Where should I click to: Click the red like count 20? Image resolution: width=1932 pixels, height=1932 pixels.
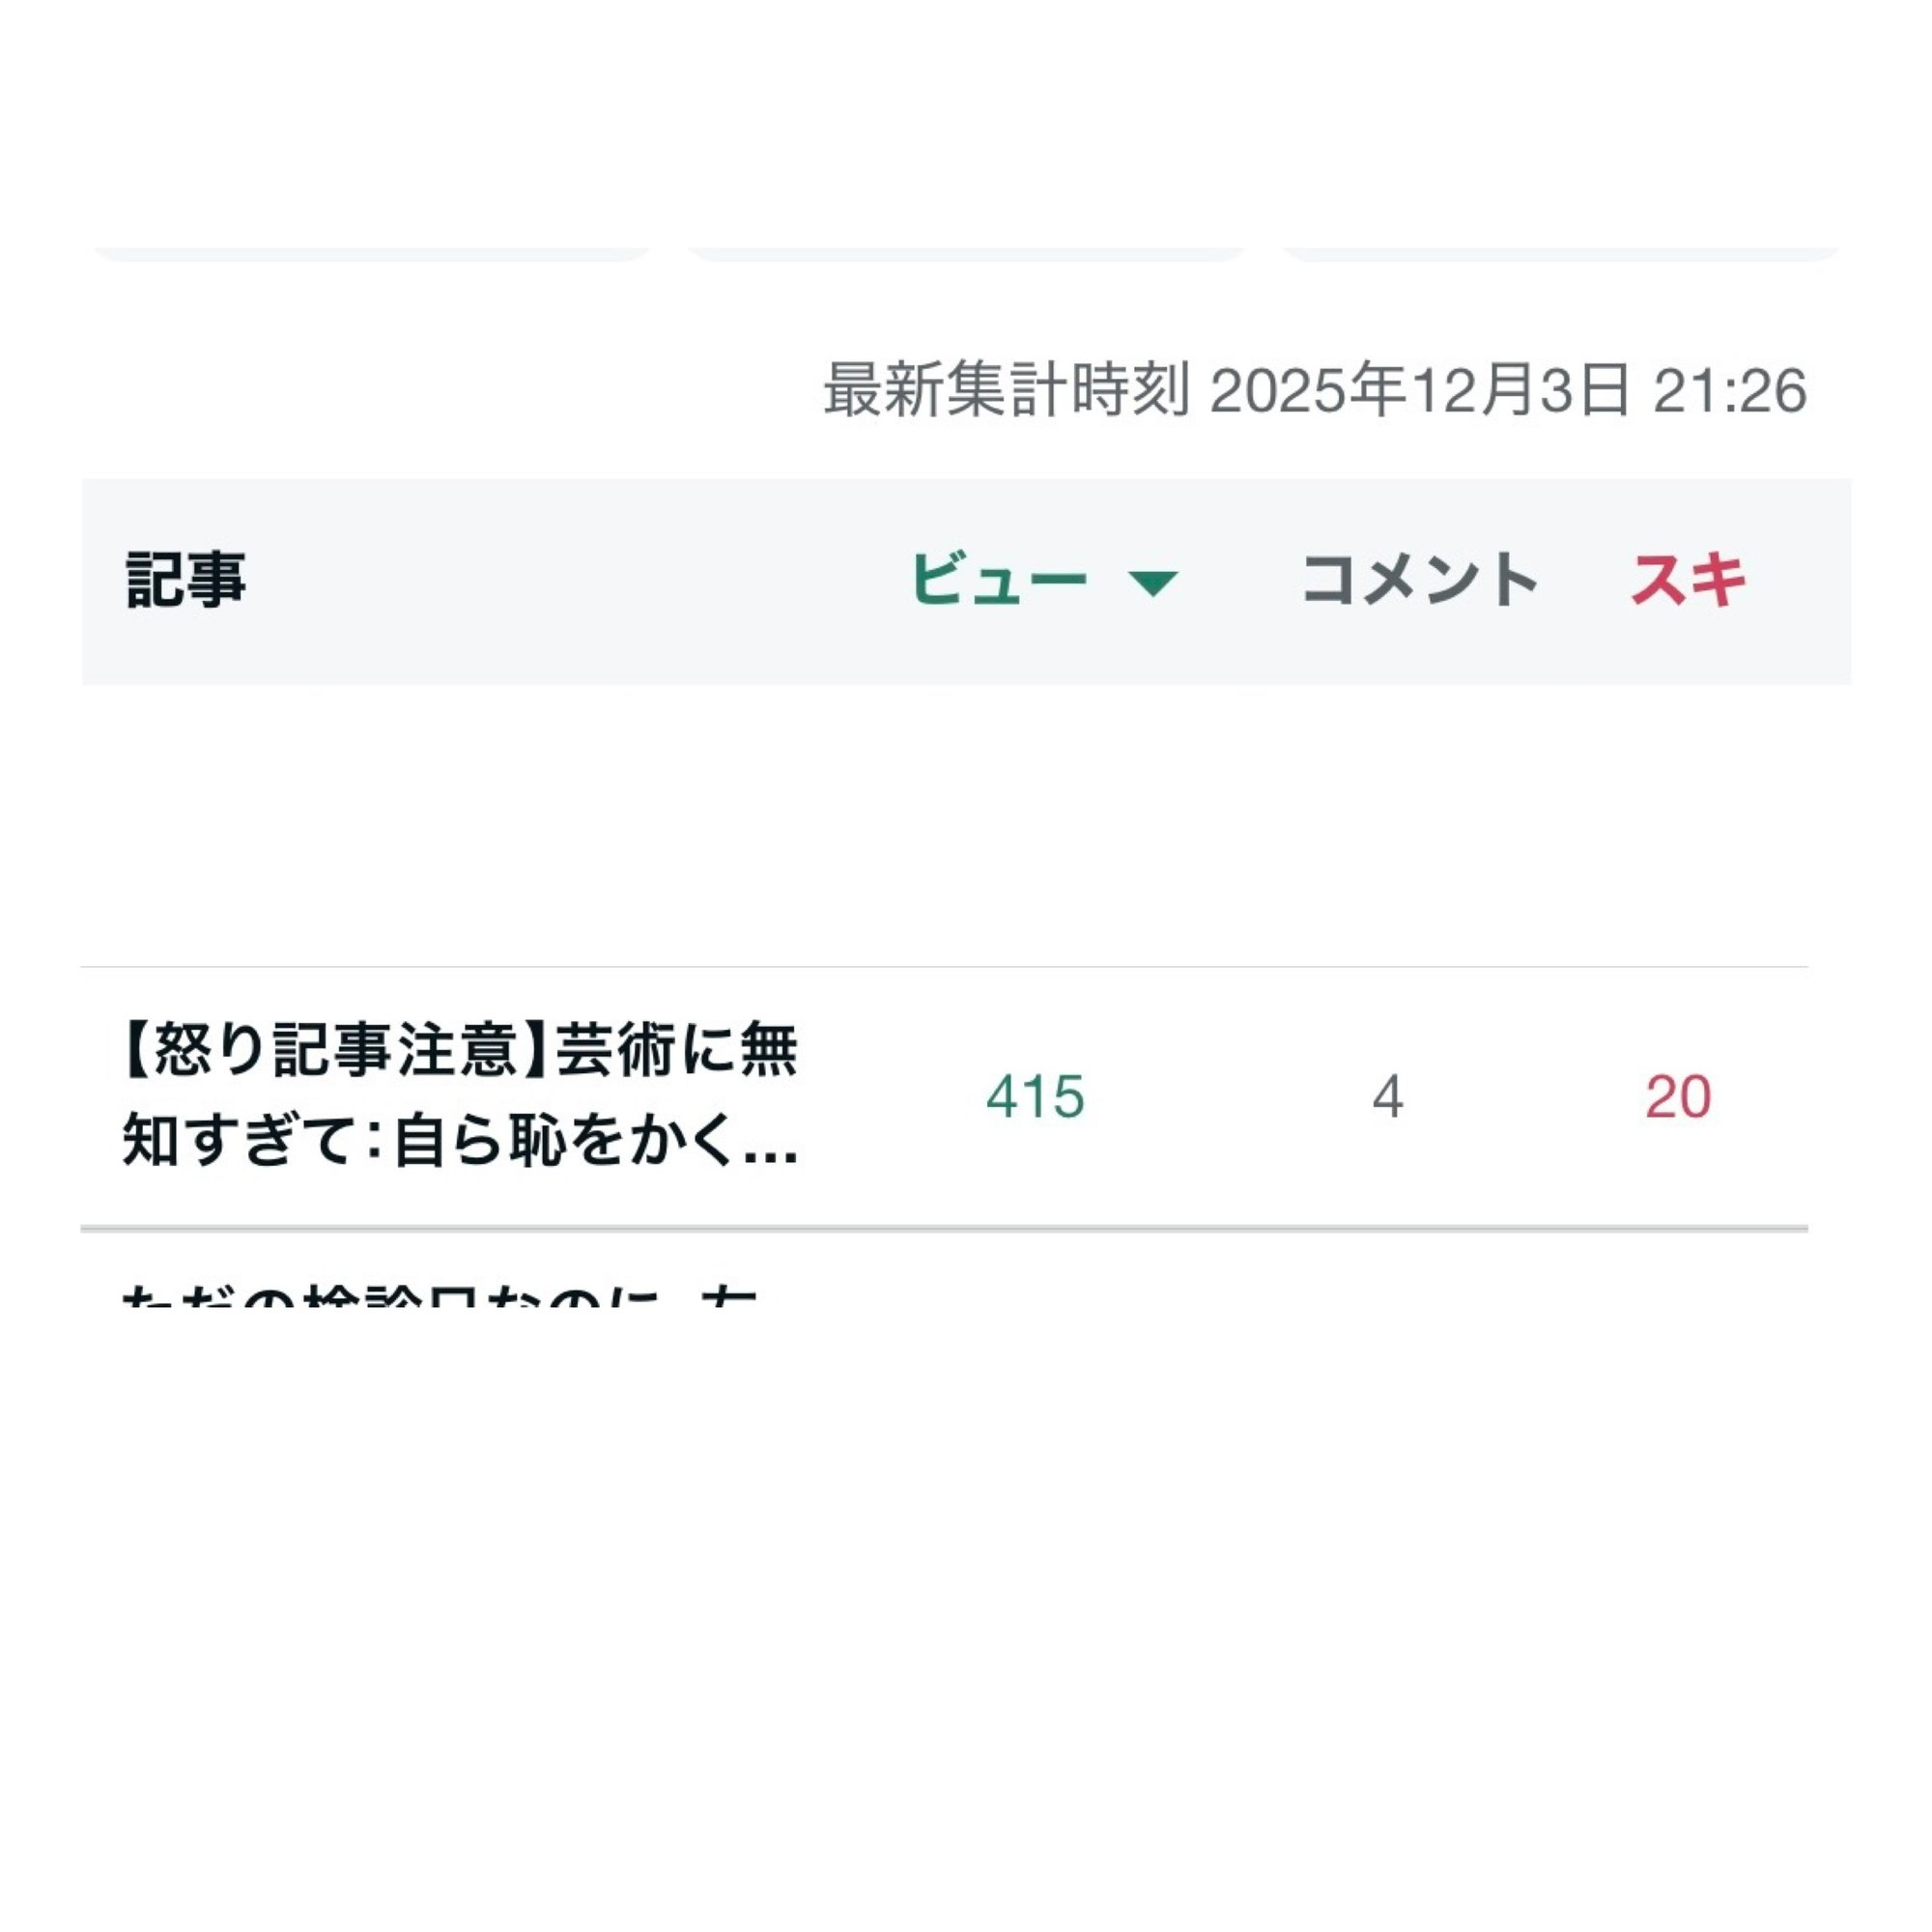tap(1678, 1097)
